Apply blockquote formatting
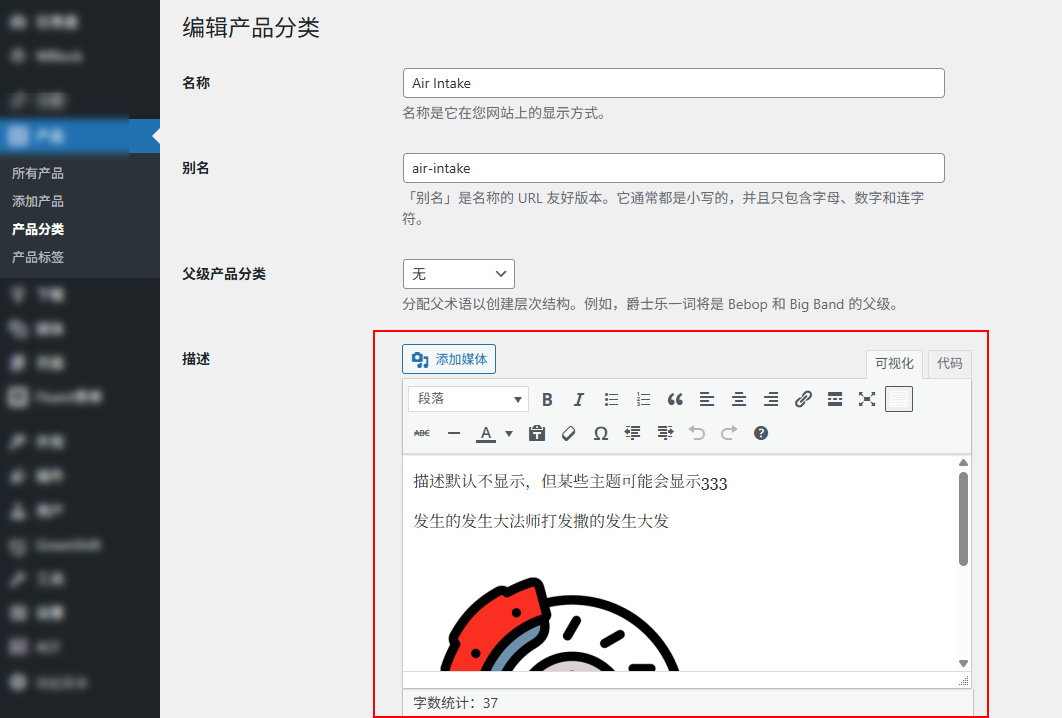The width and height of the screenshot is (1062, 718). click(x=675, y=400)
